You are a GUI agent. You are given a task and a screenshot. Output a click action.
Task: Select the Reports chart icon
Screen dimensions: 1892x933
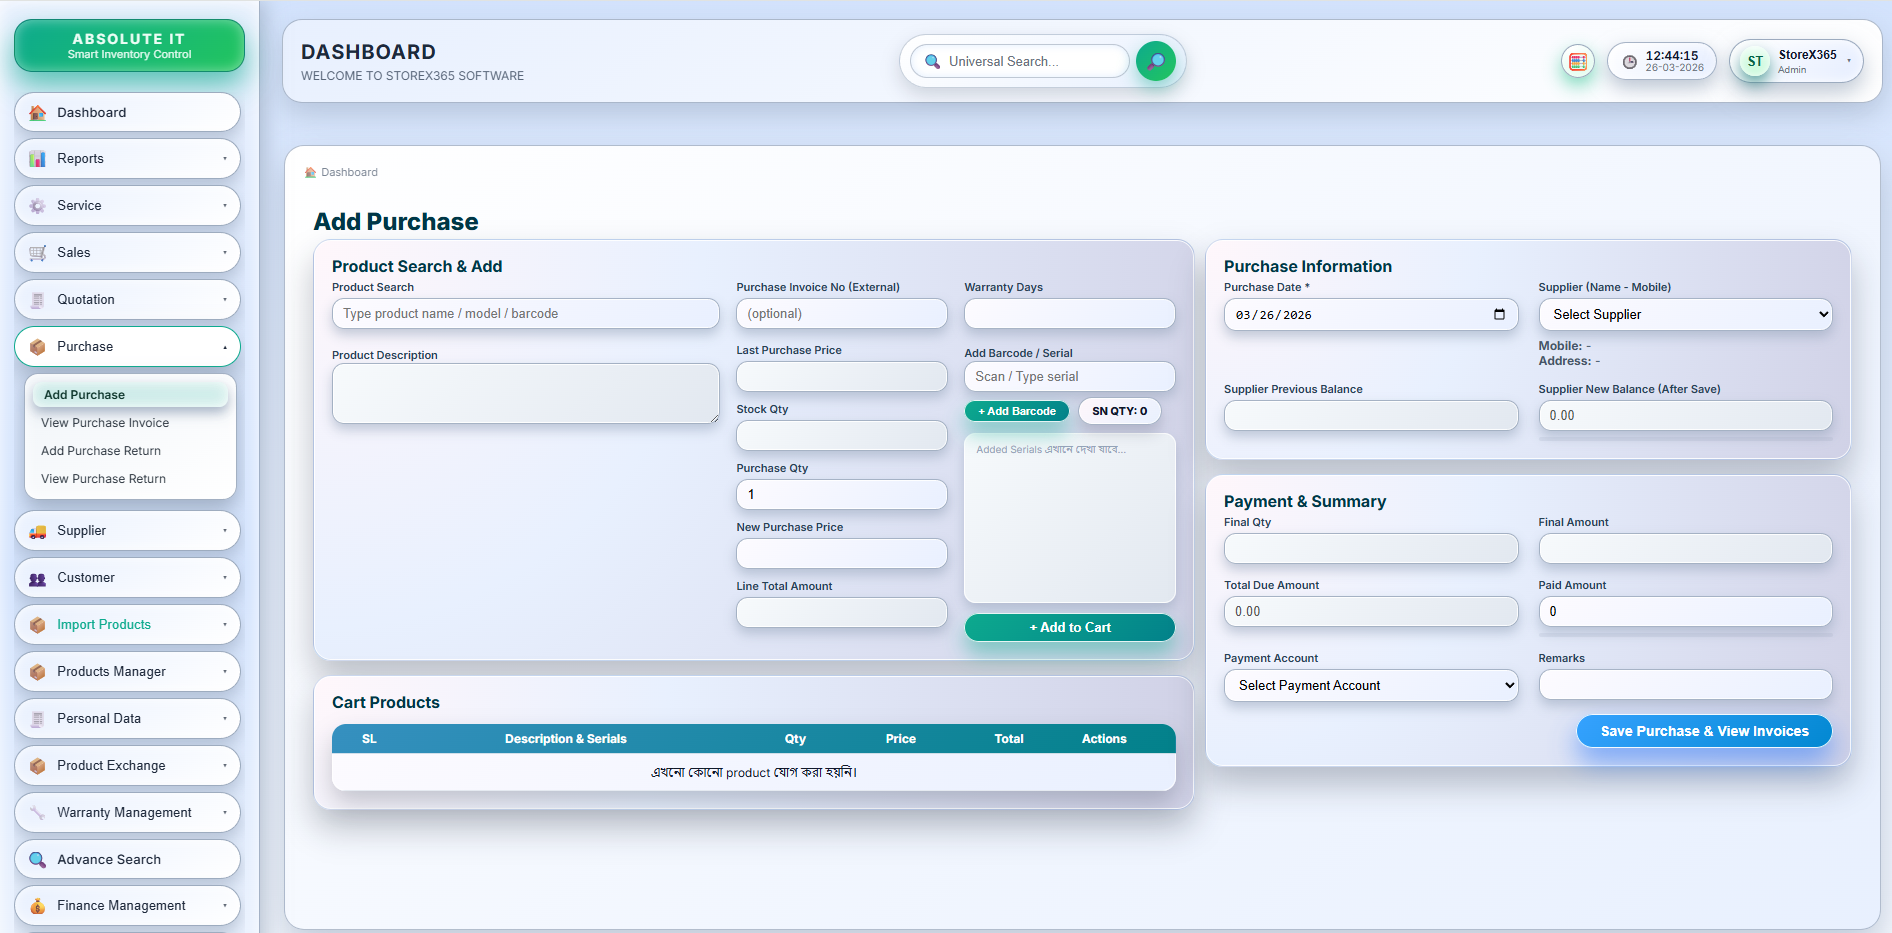click(37, 158)
